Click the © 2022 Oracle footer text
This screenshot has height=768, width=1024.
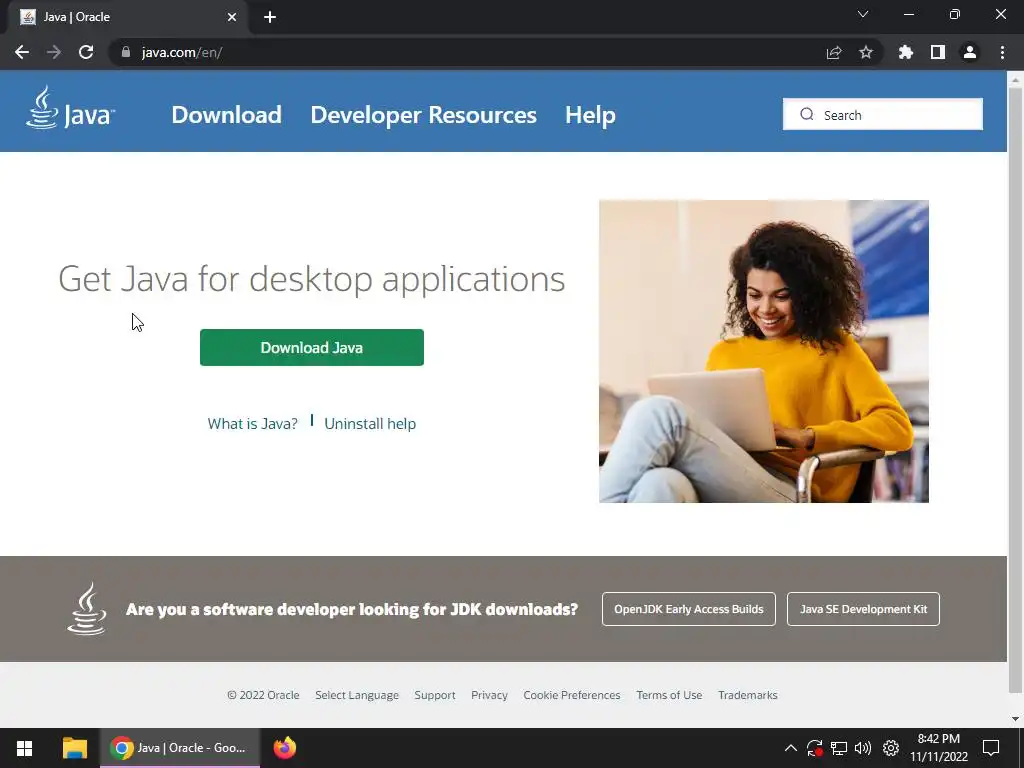(263, 695)
